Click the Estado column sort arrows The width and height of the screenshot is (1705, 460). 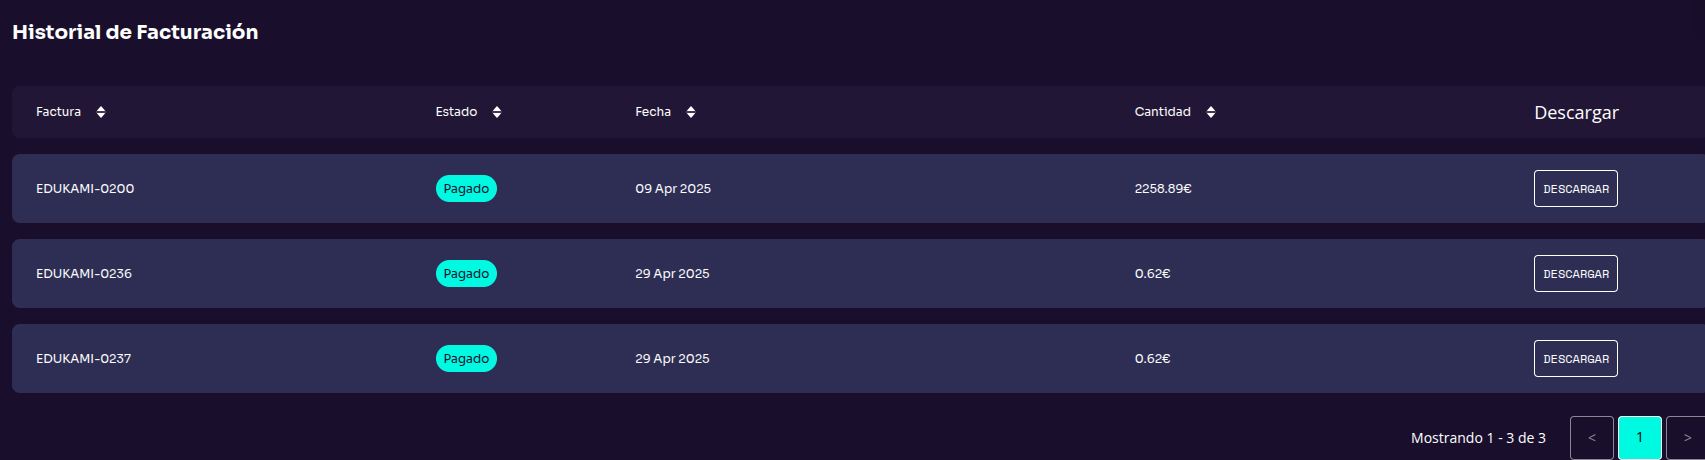tap(497, 112)
